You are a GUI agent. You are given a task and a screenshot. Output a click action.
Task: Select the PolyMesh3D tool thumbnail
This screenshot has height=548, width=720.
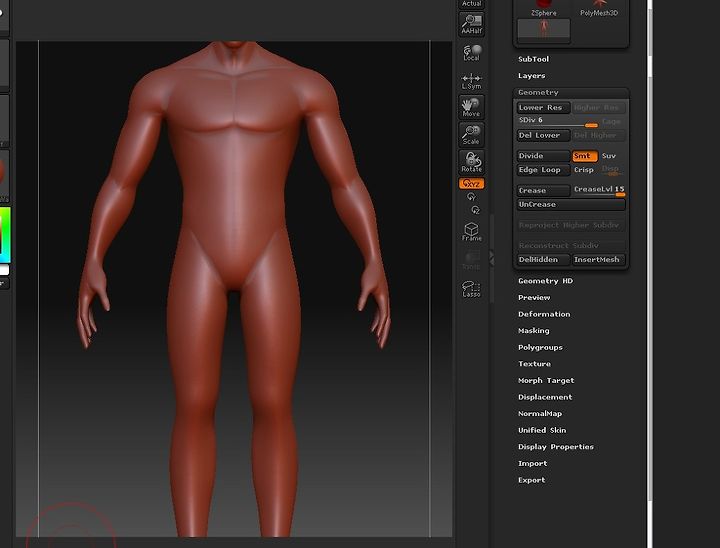(599, 8)
